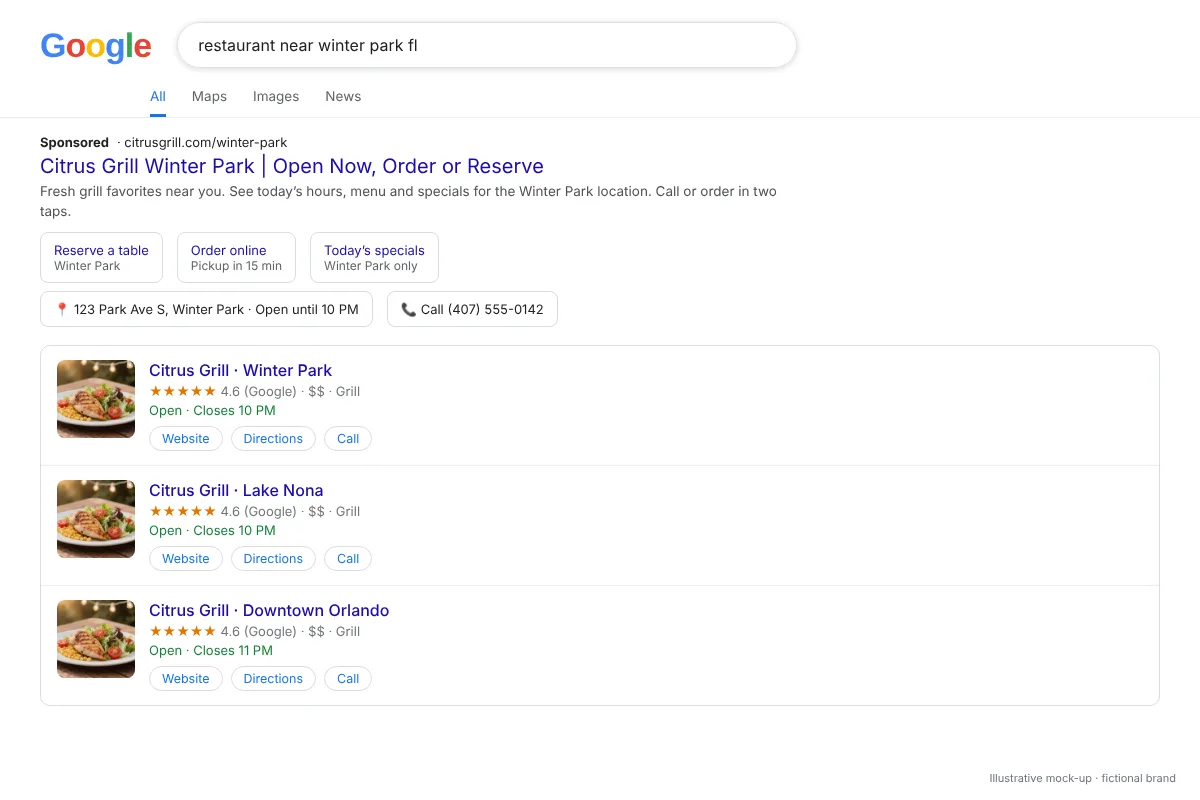Click the Downtown Orlando listing star rating

coord(182,631)
